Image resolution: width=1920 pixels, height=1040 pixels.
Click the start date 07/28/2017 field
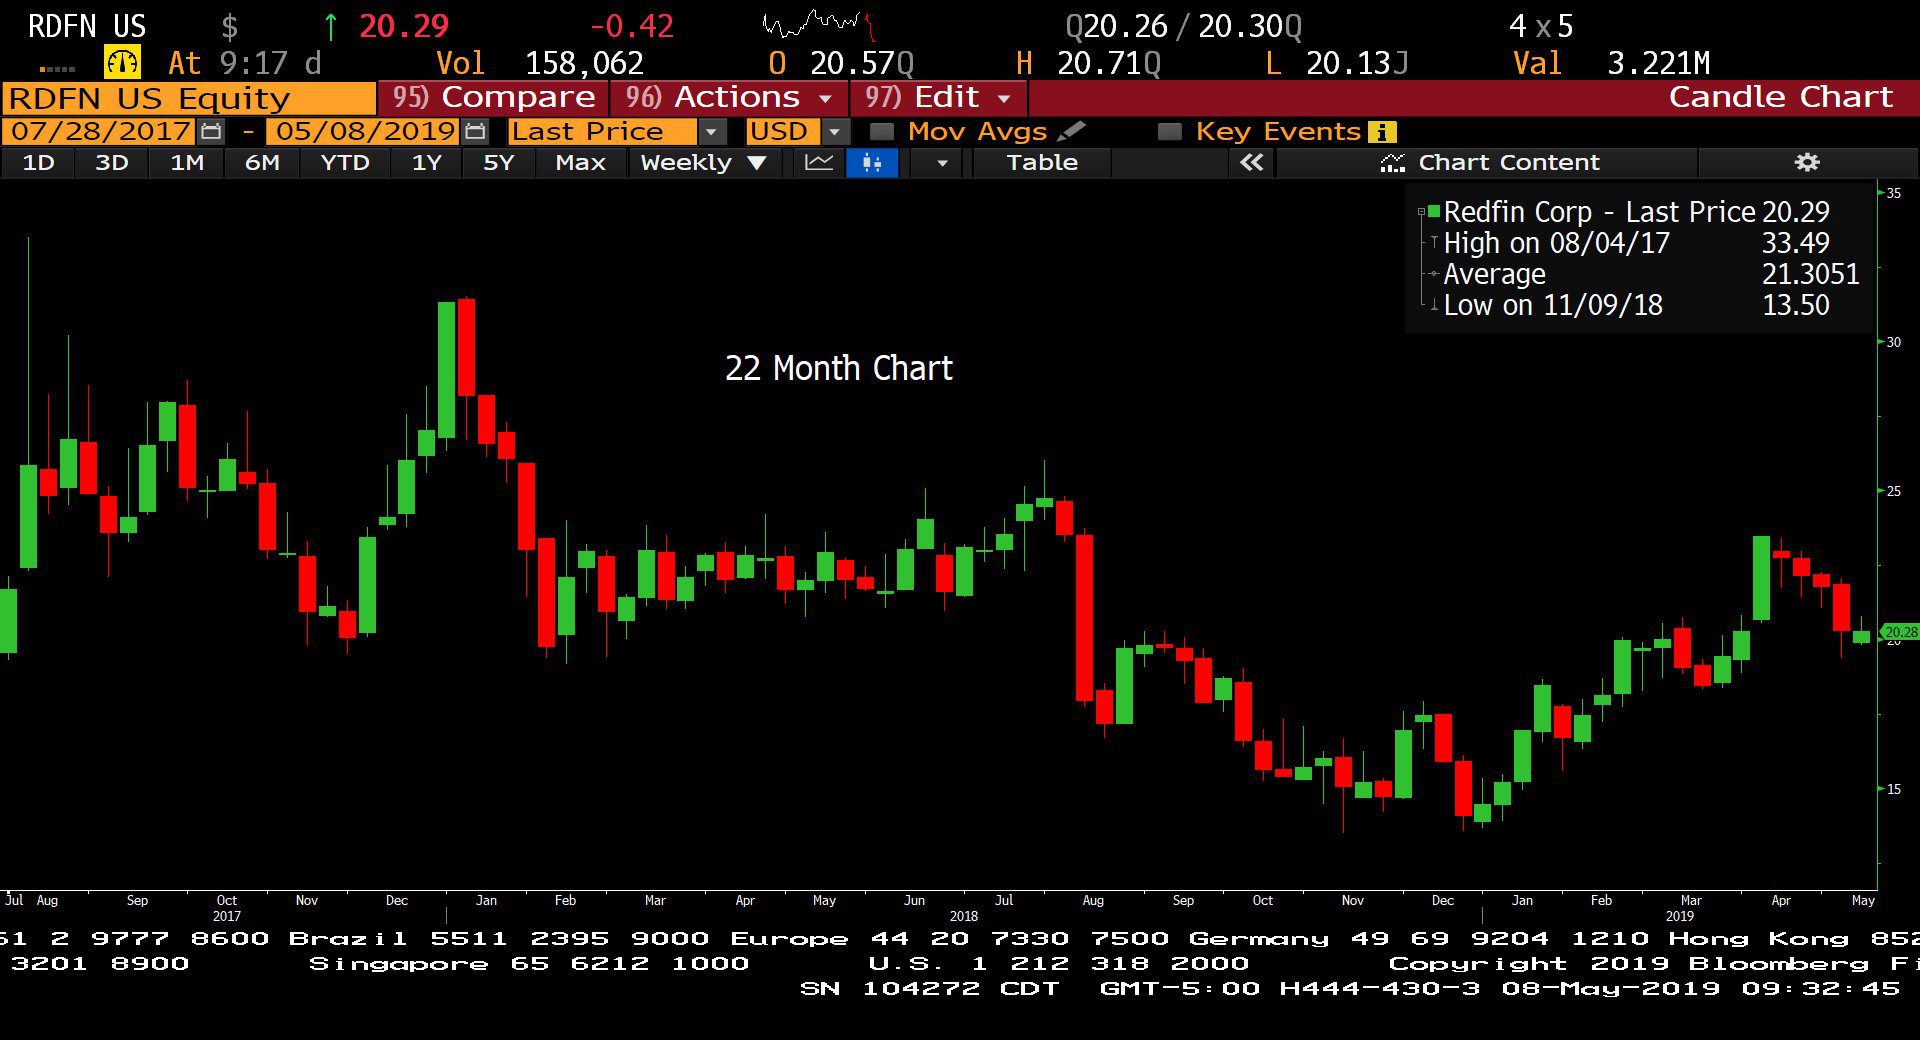[x=100, y=131]
